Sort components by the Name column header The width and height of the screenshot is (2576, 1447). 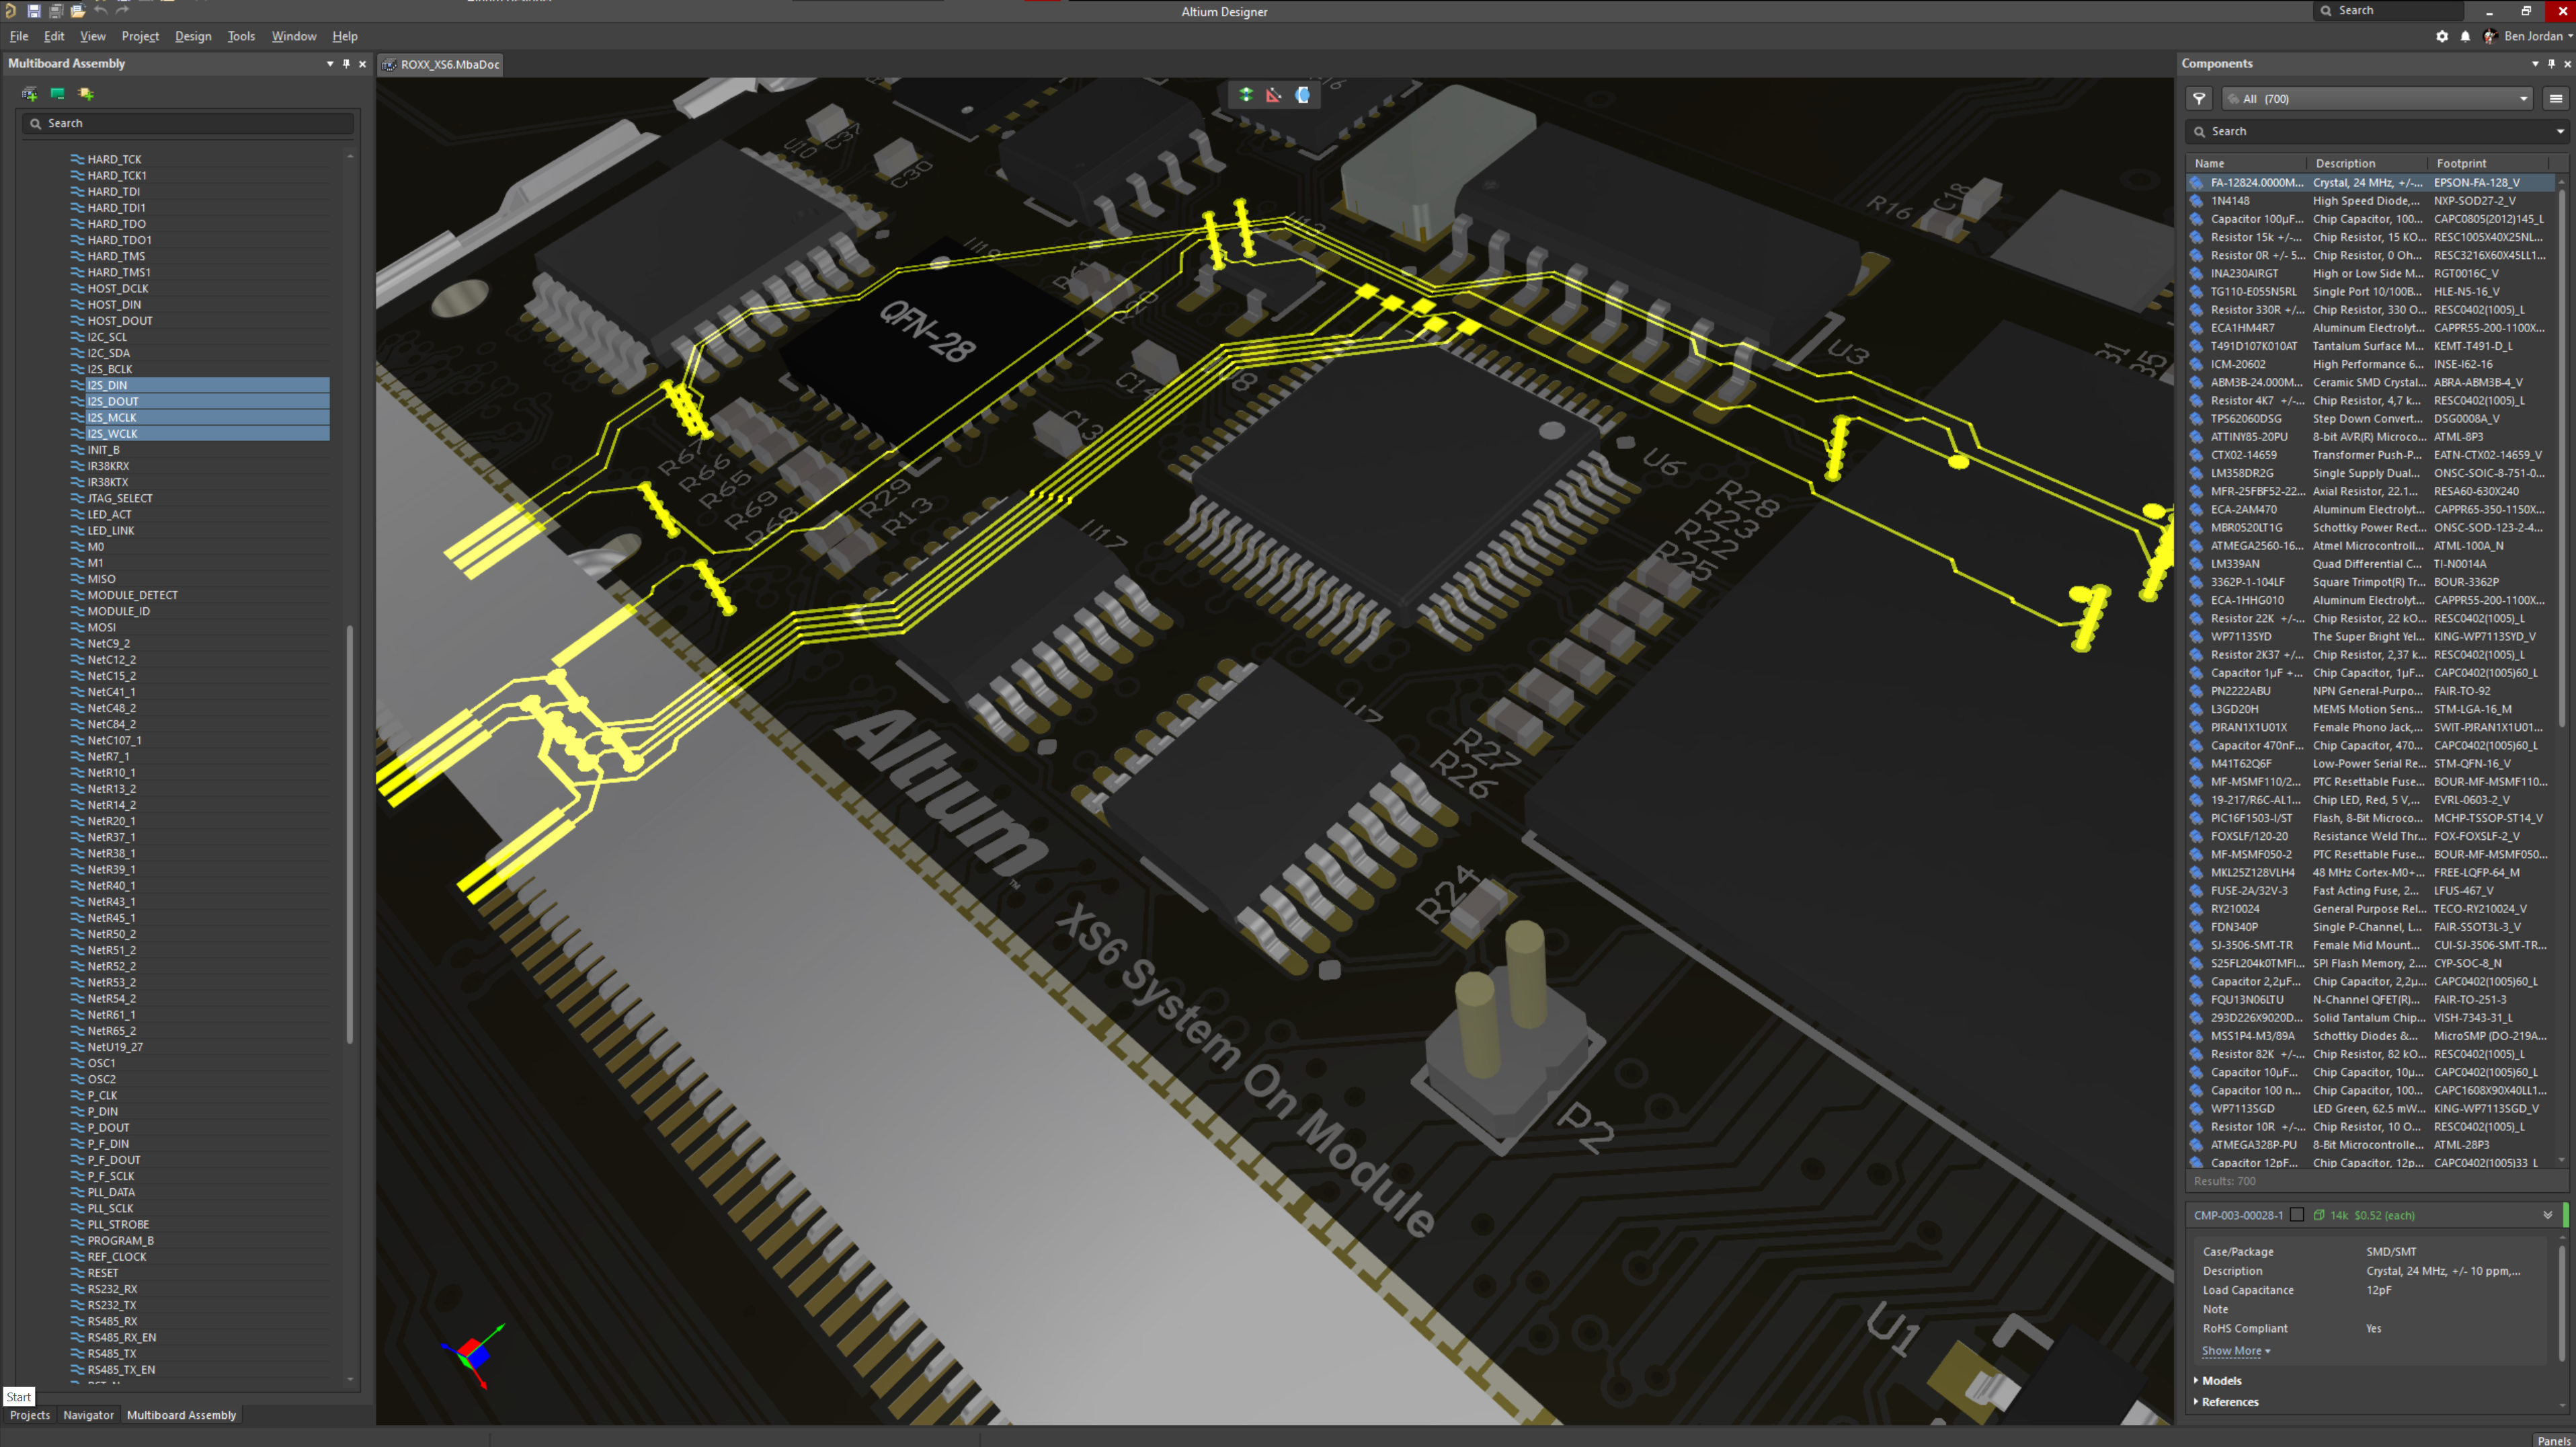[x=2247, y=163]
